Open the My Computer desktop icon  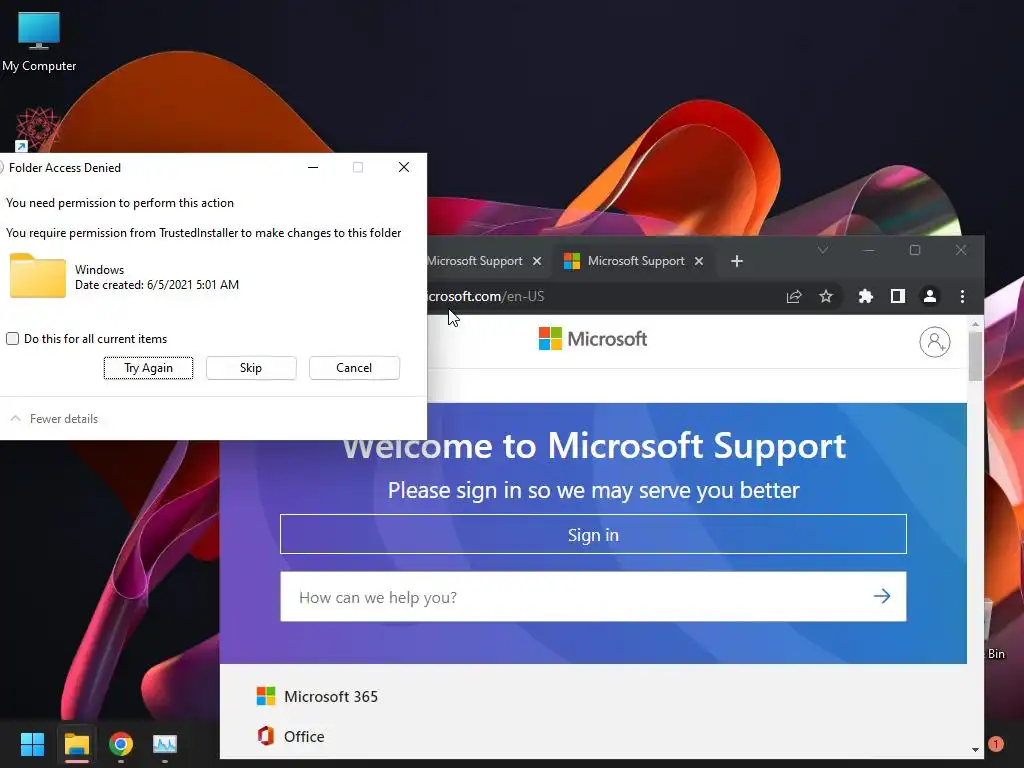tap(39, 41)
